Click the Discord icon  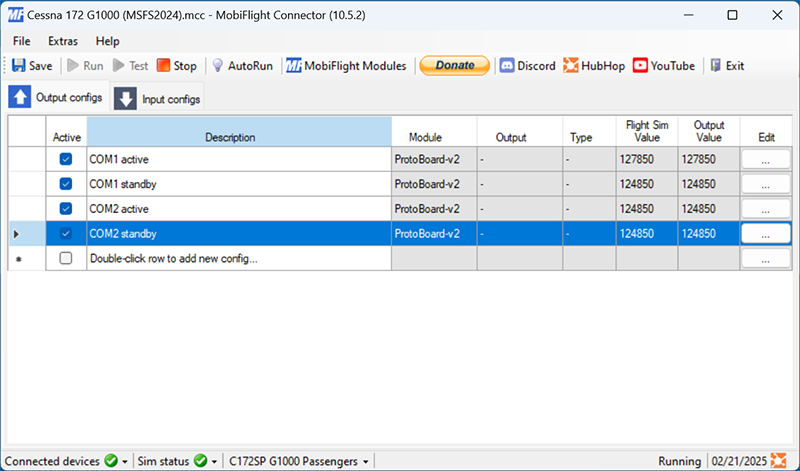tap(507, 65)
